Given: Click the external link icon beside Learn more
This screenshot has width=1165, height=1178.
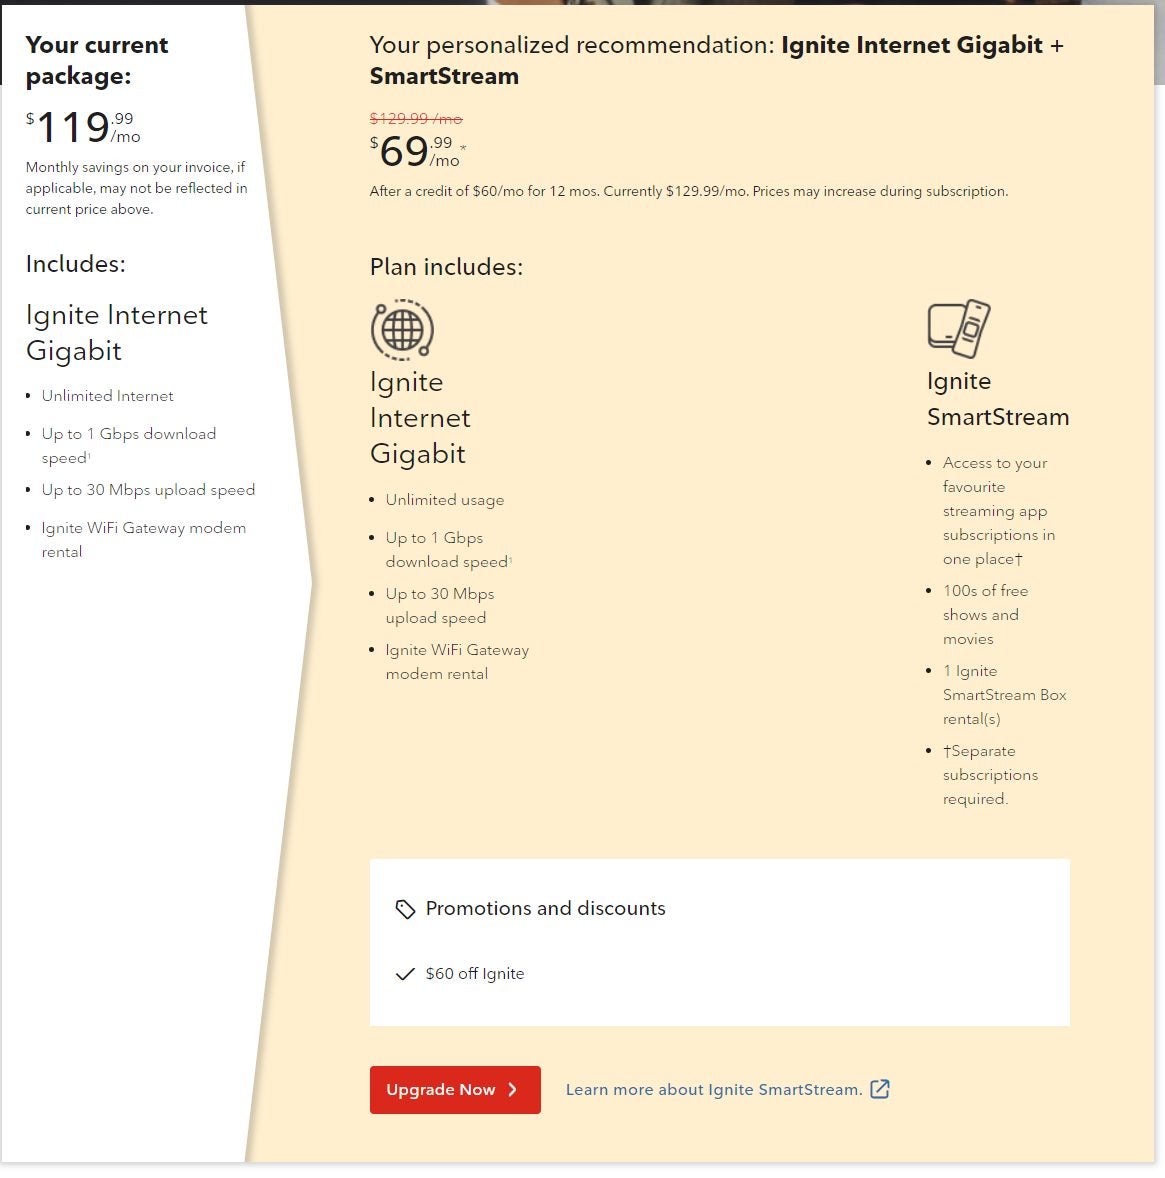Looking at the screenshot, I should point(880,1089).
